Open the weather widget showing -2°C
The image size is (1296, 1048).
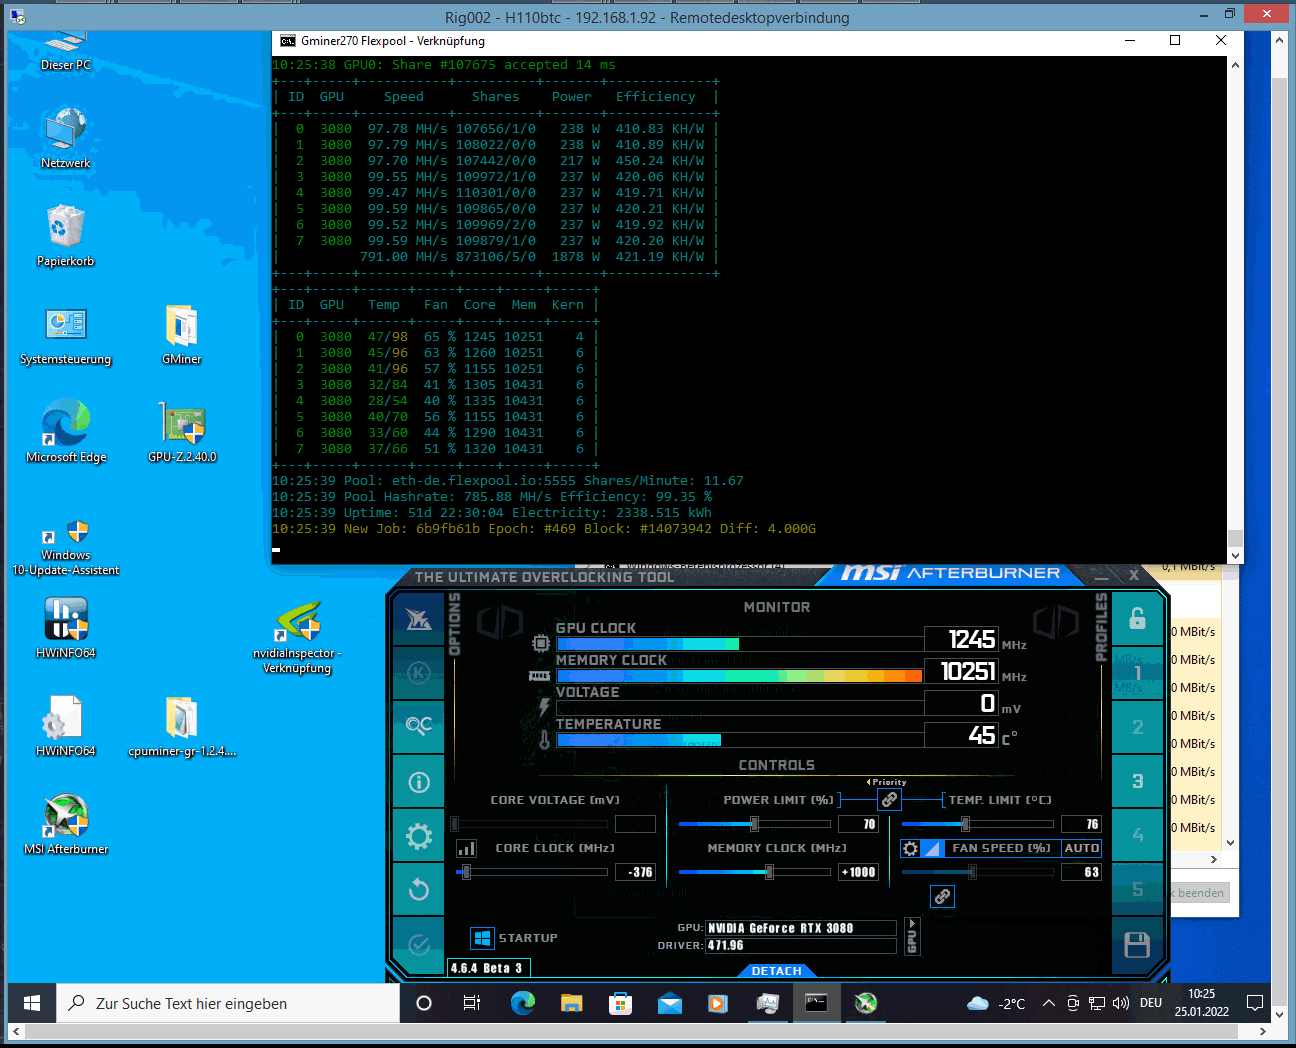point(996,1003)
